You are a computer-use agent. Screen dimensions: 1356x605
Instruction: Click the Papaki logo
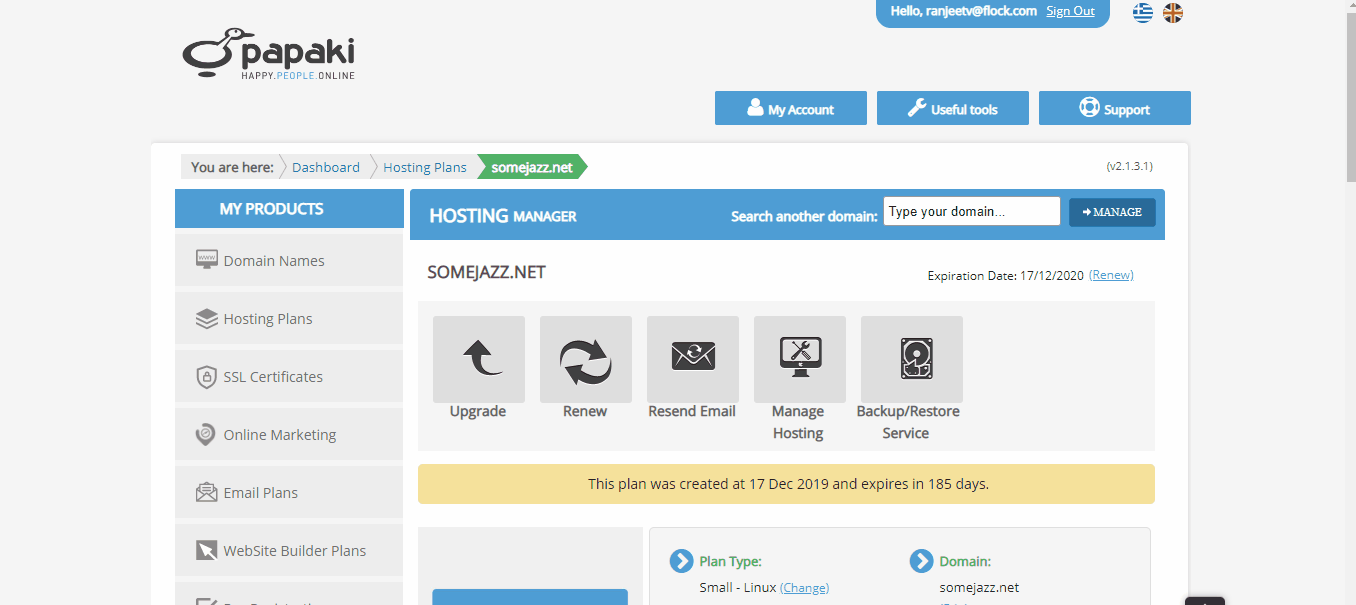pos(268,54)
